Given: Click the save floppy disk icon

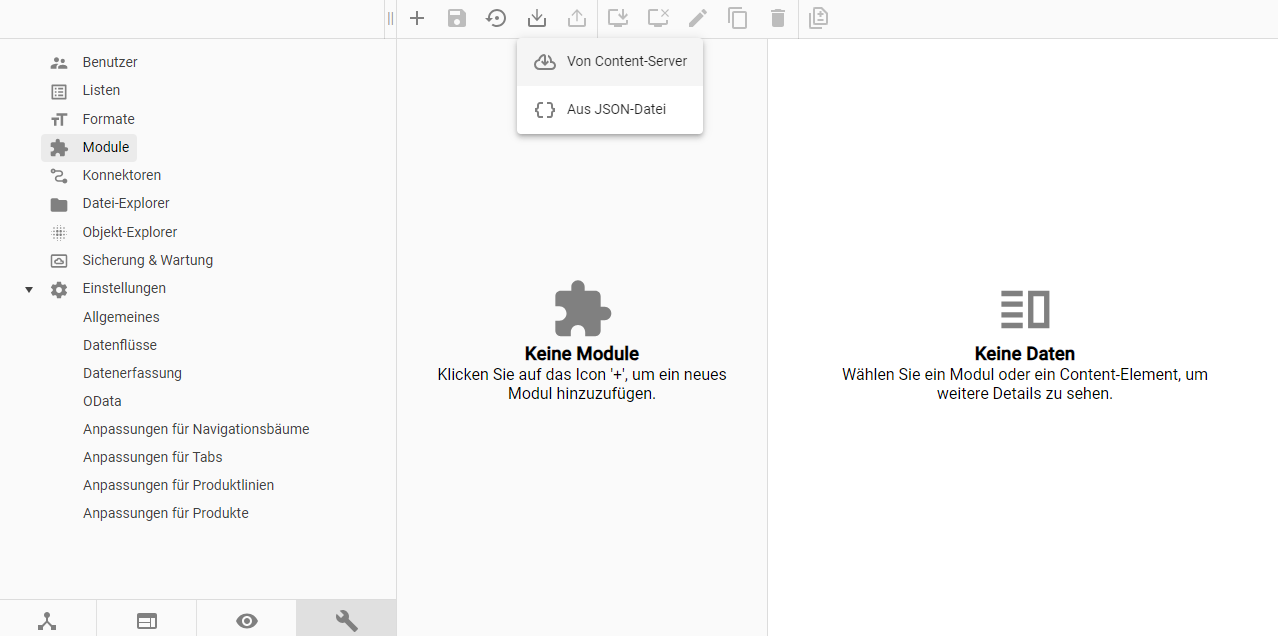Looking at the screenshot, I should (x=457, y=18).
